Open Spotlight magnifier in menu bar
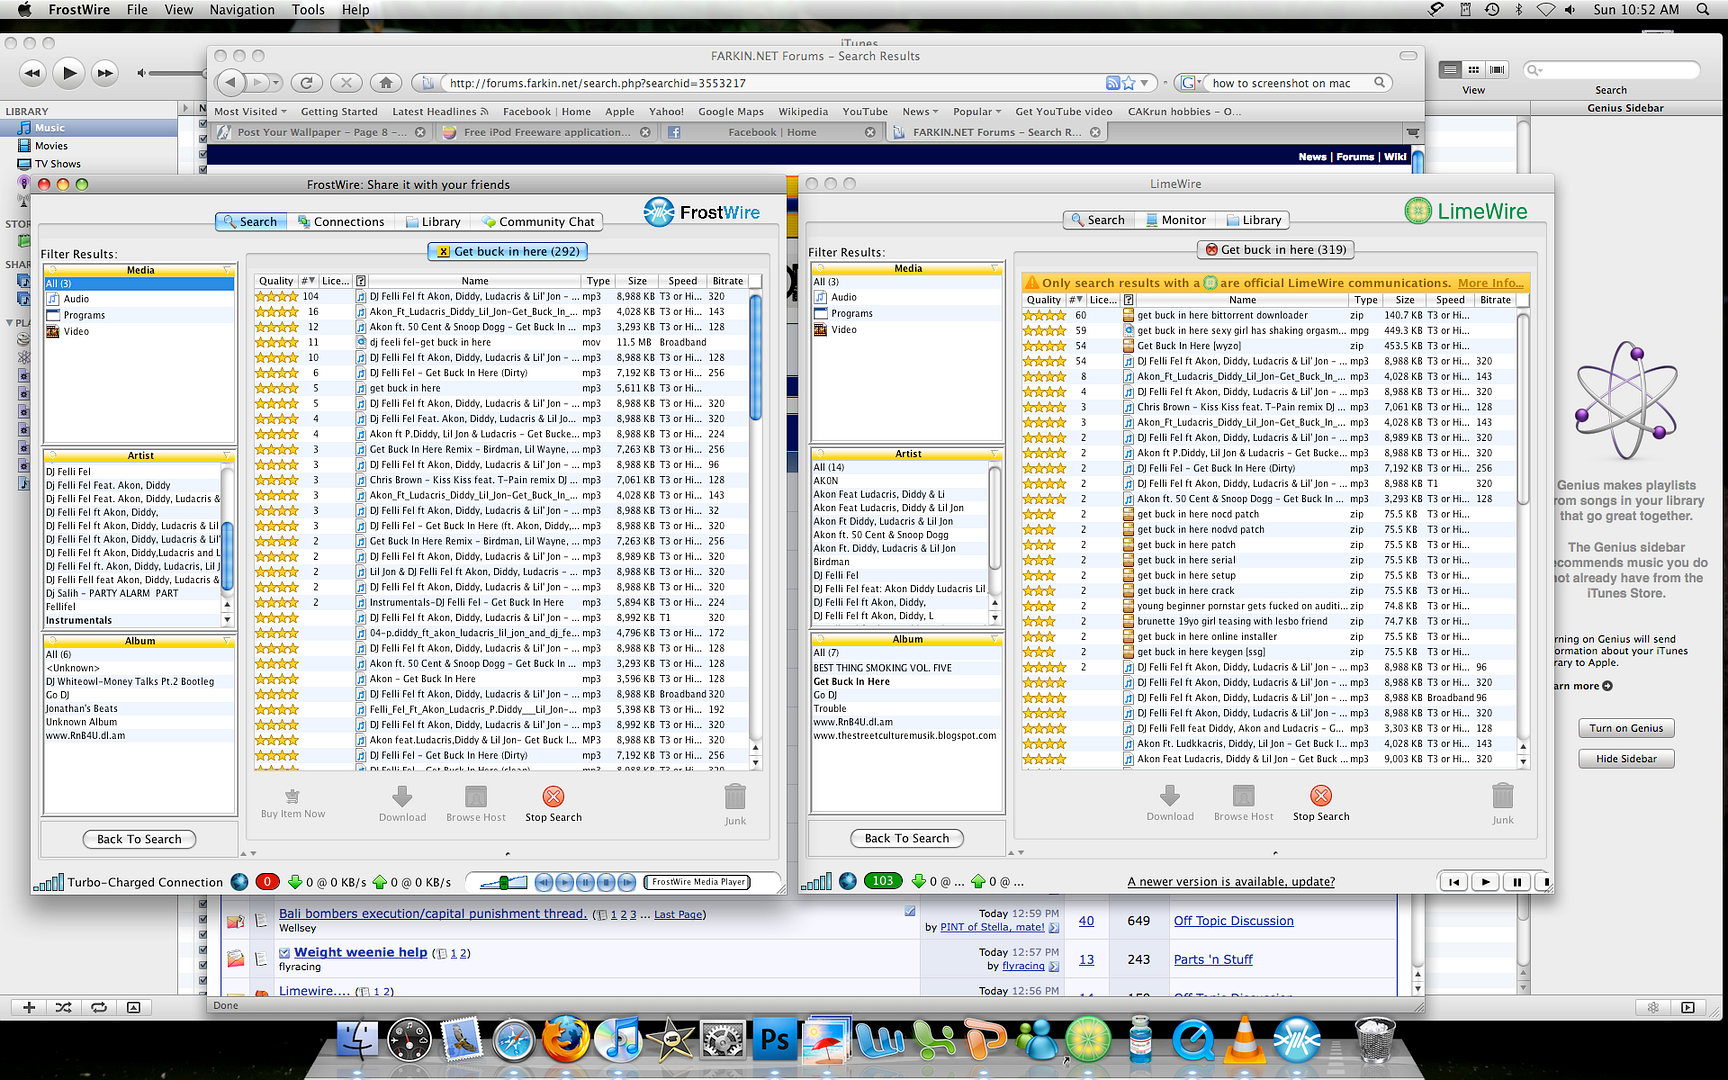 [x=1703, y=10]
